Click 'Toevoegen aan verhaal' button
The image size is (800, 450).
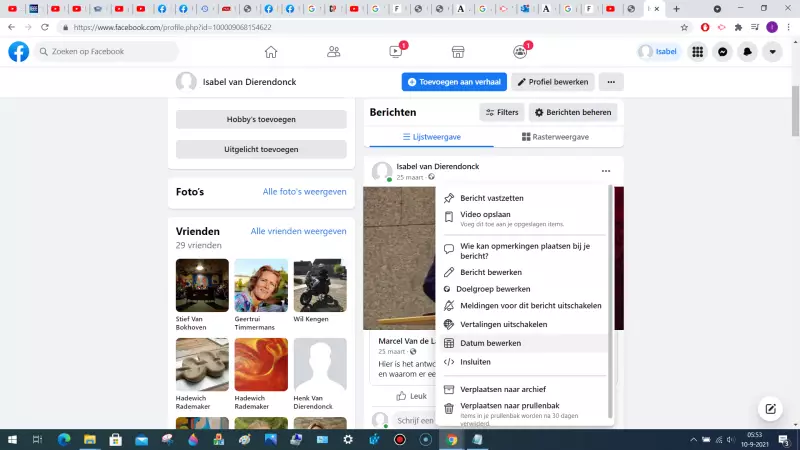coord(455,82)
